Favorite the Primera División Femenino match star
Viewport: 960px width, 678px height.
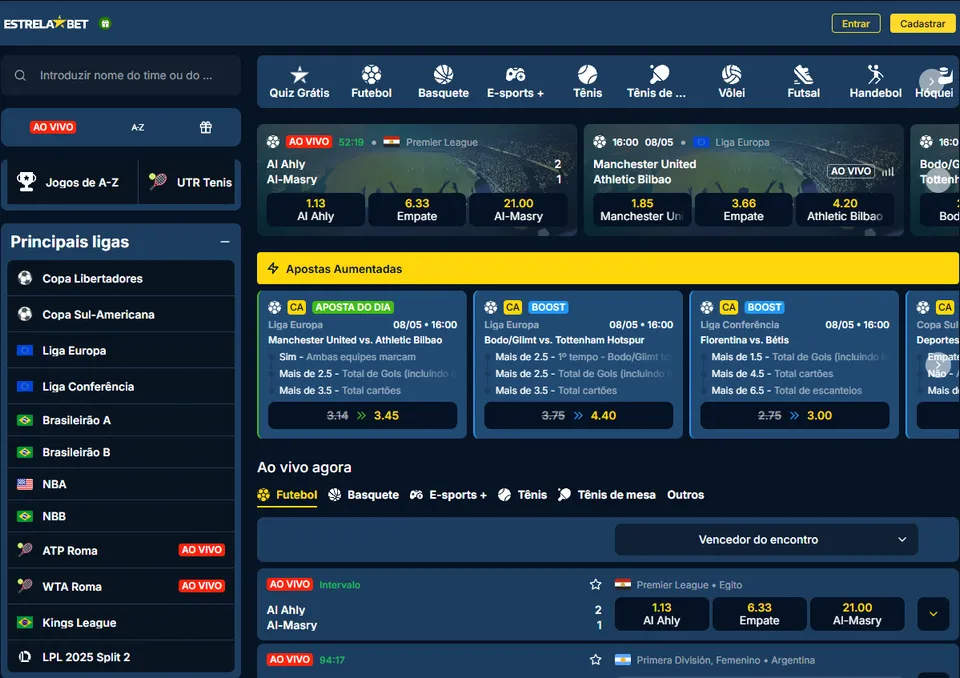(595, 660)
